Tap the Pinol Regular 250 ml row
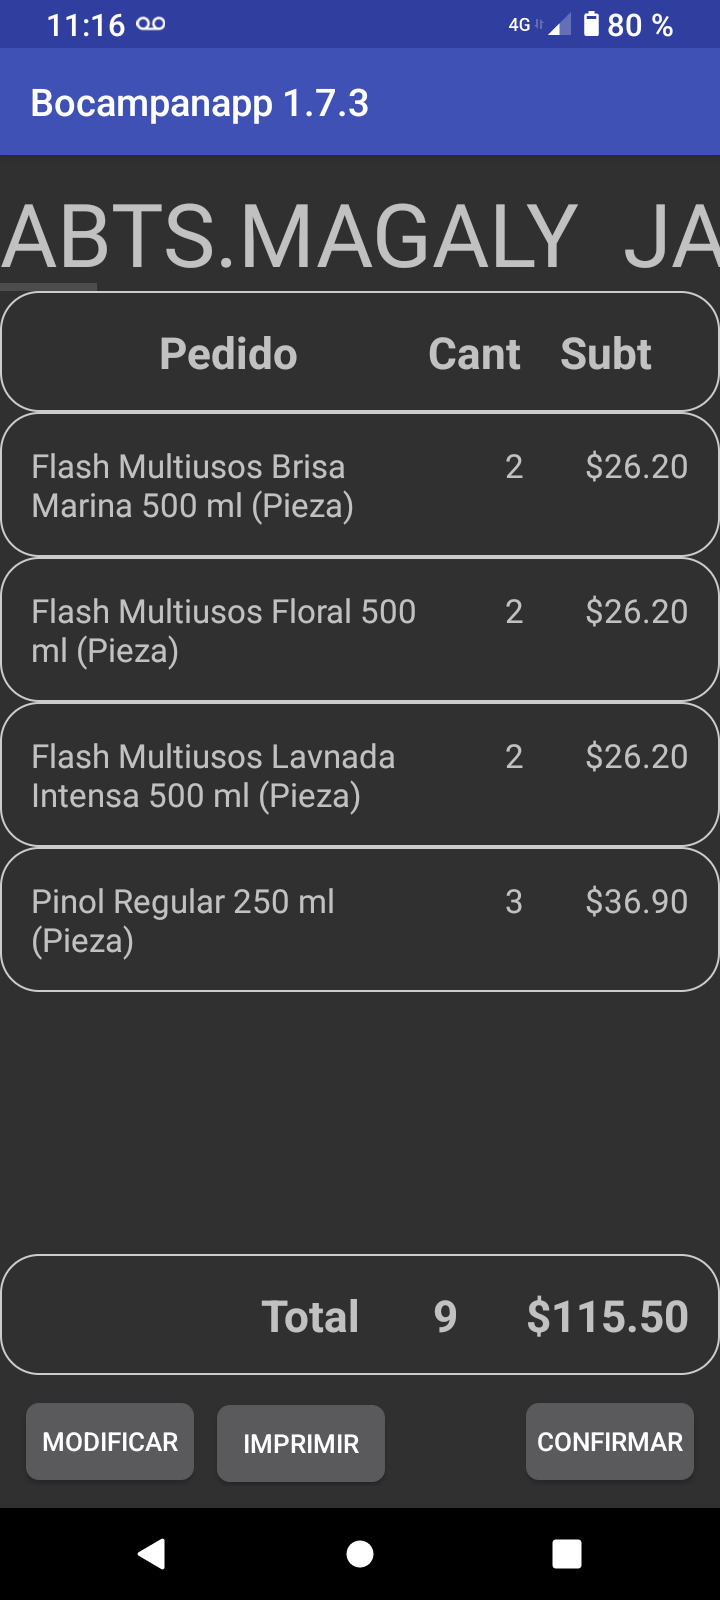This screenshot has height=1600, width=720. click(x=360, y=920)
